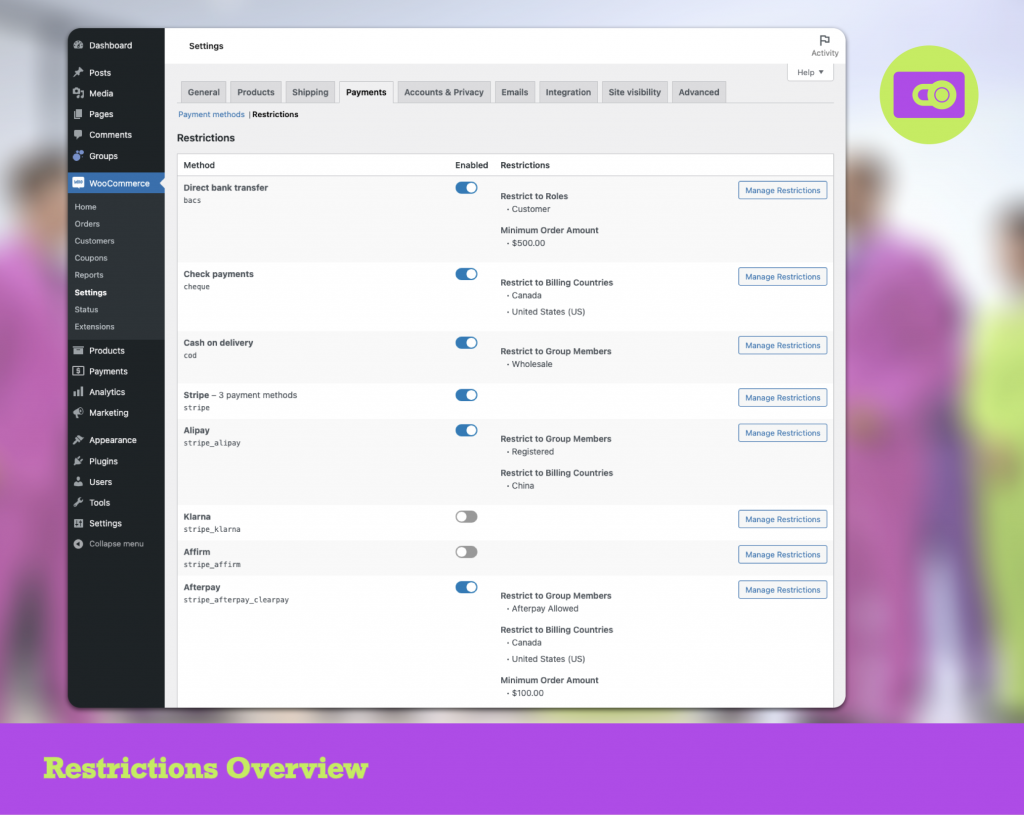This screenshot has height=815, width=1024.
Task: Manage Restrictions for Afterpay
Action: point(782,590)
